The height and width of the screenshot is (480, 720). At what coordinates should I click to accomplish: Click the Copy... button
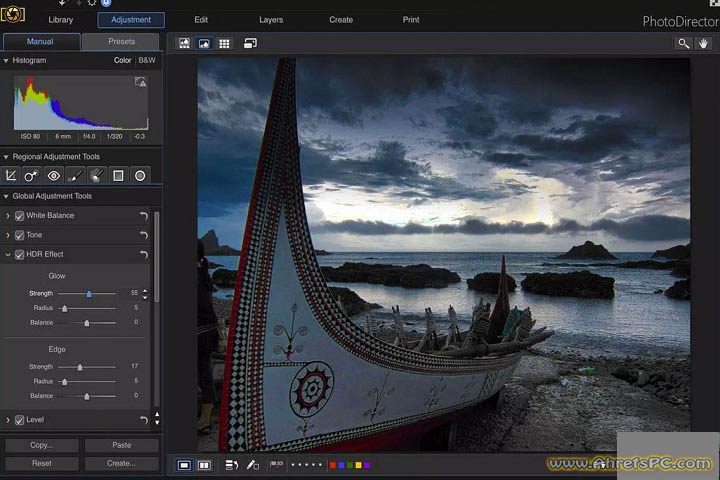(x=42, y=445)
